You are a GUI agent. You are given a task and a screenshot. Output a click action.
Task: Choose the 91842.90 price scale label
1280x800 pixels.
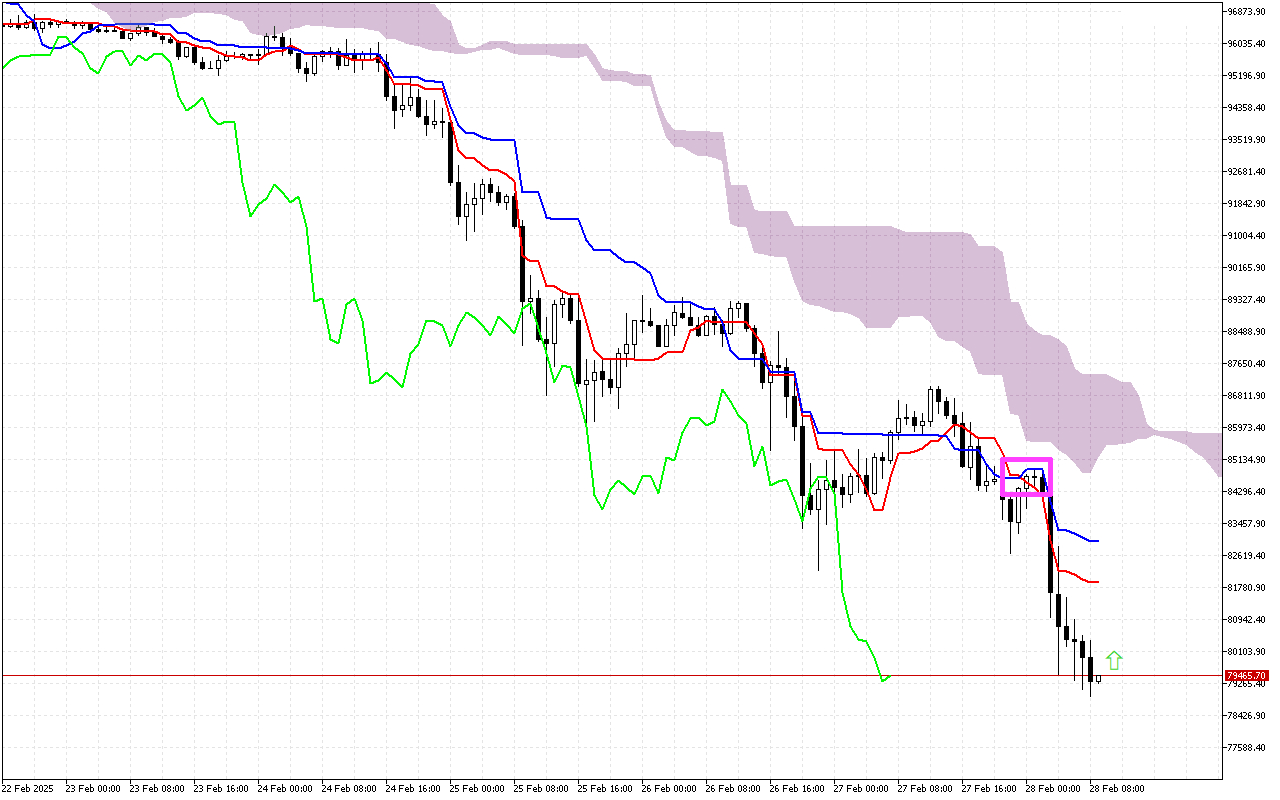coord(1248,204)
